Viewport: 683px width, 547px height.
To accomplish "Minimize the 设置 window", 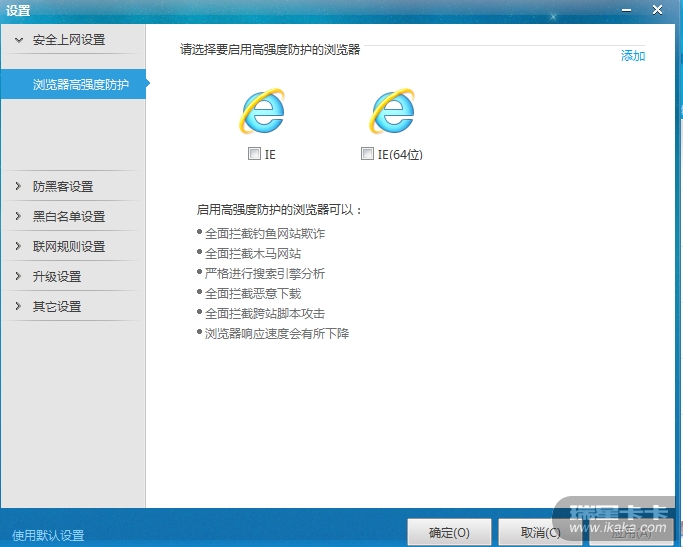I will [x=627, y=10].
